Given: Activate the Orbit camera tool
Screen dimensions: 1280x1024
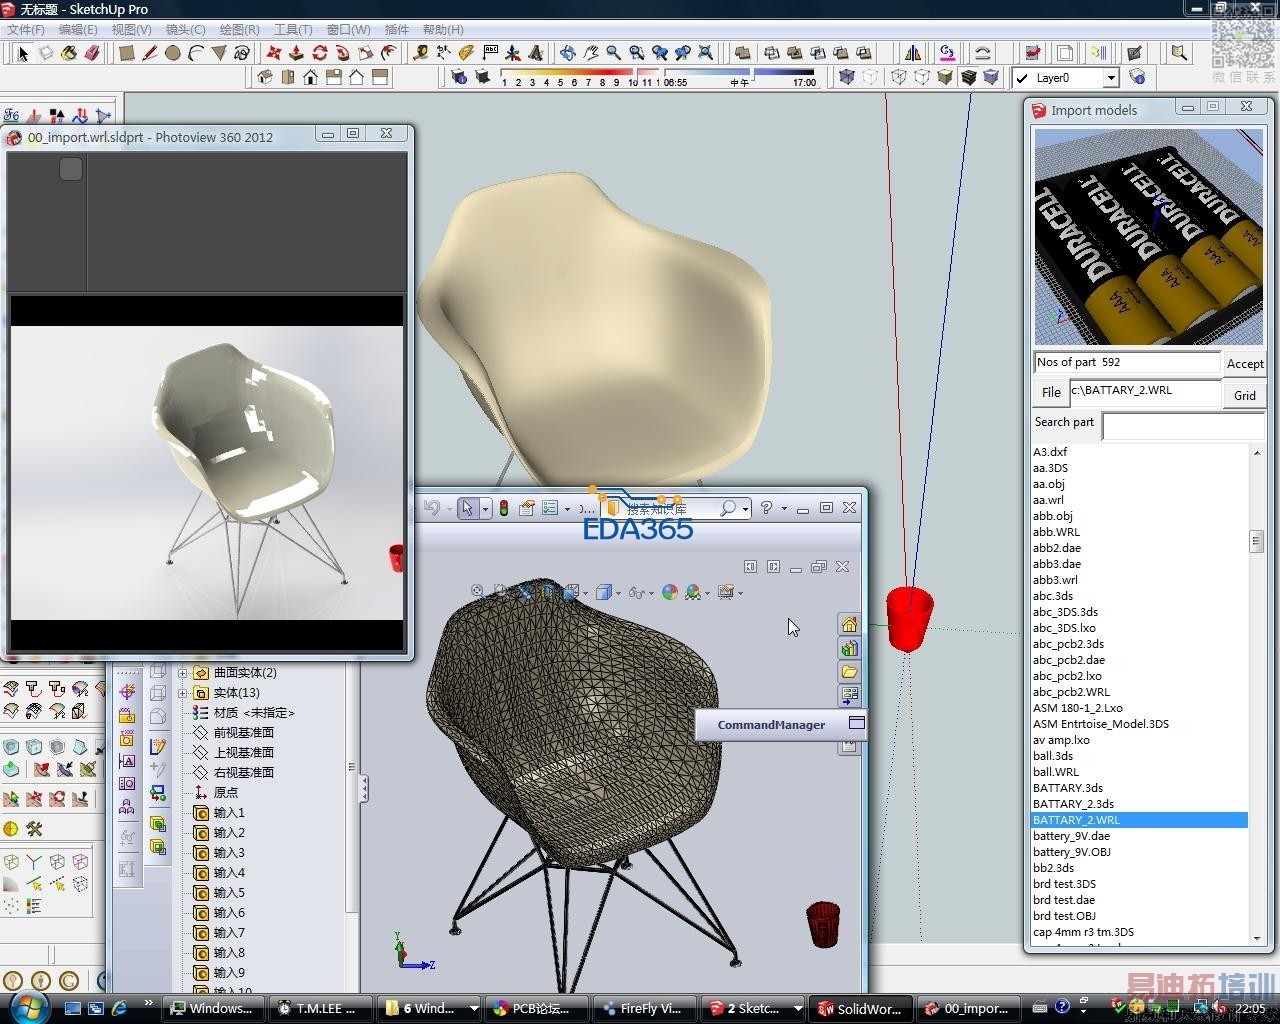Looking at the screenshot, I should point(568,53).
